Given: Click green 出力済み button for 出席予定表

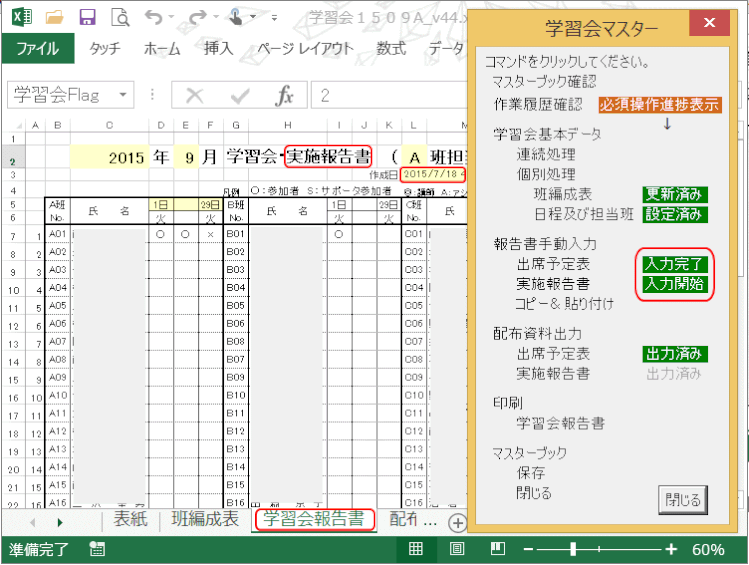Looking at the screenshot, I should pyautogui.click(x=674, y=354).
